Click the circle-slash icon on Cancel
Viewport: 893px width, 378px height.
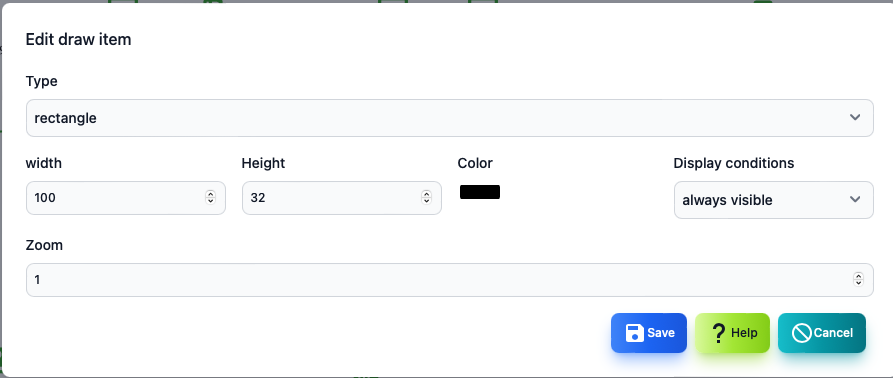pyautogui.click(x=802, y=333)
